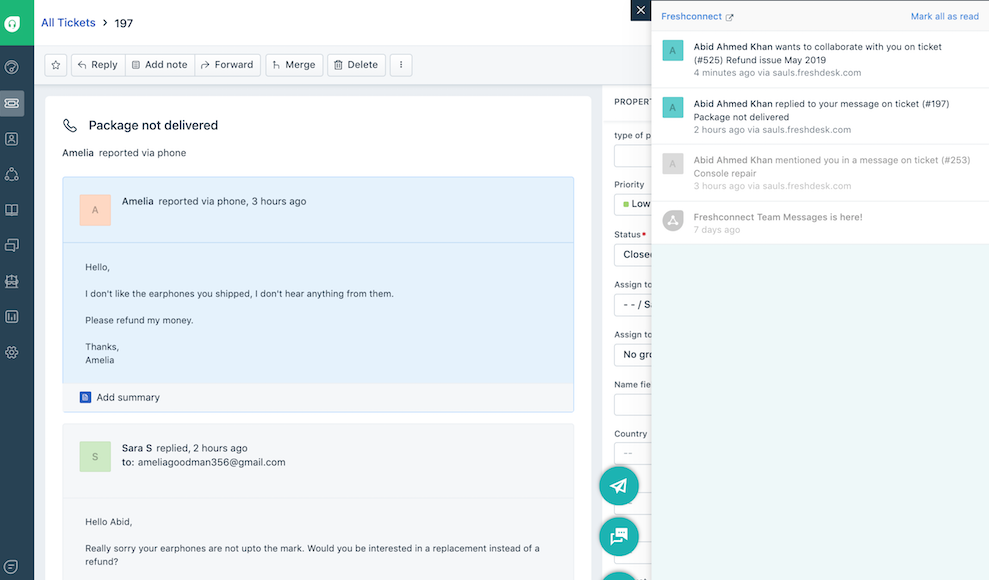Click the Package not delivered ticket title
Viewport: 989px width, 580px height.
click(153, 125)
